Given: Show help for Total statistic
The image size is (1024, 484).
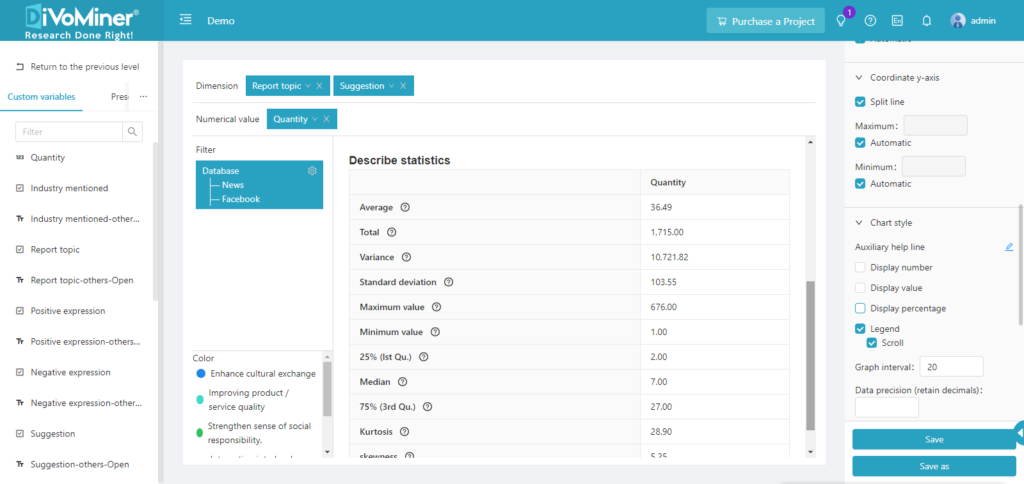Looking at the screenshot, I should point(392,232).
